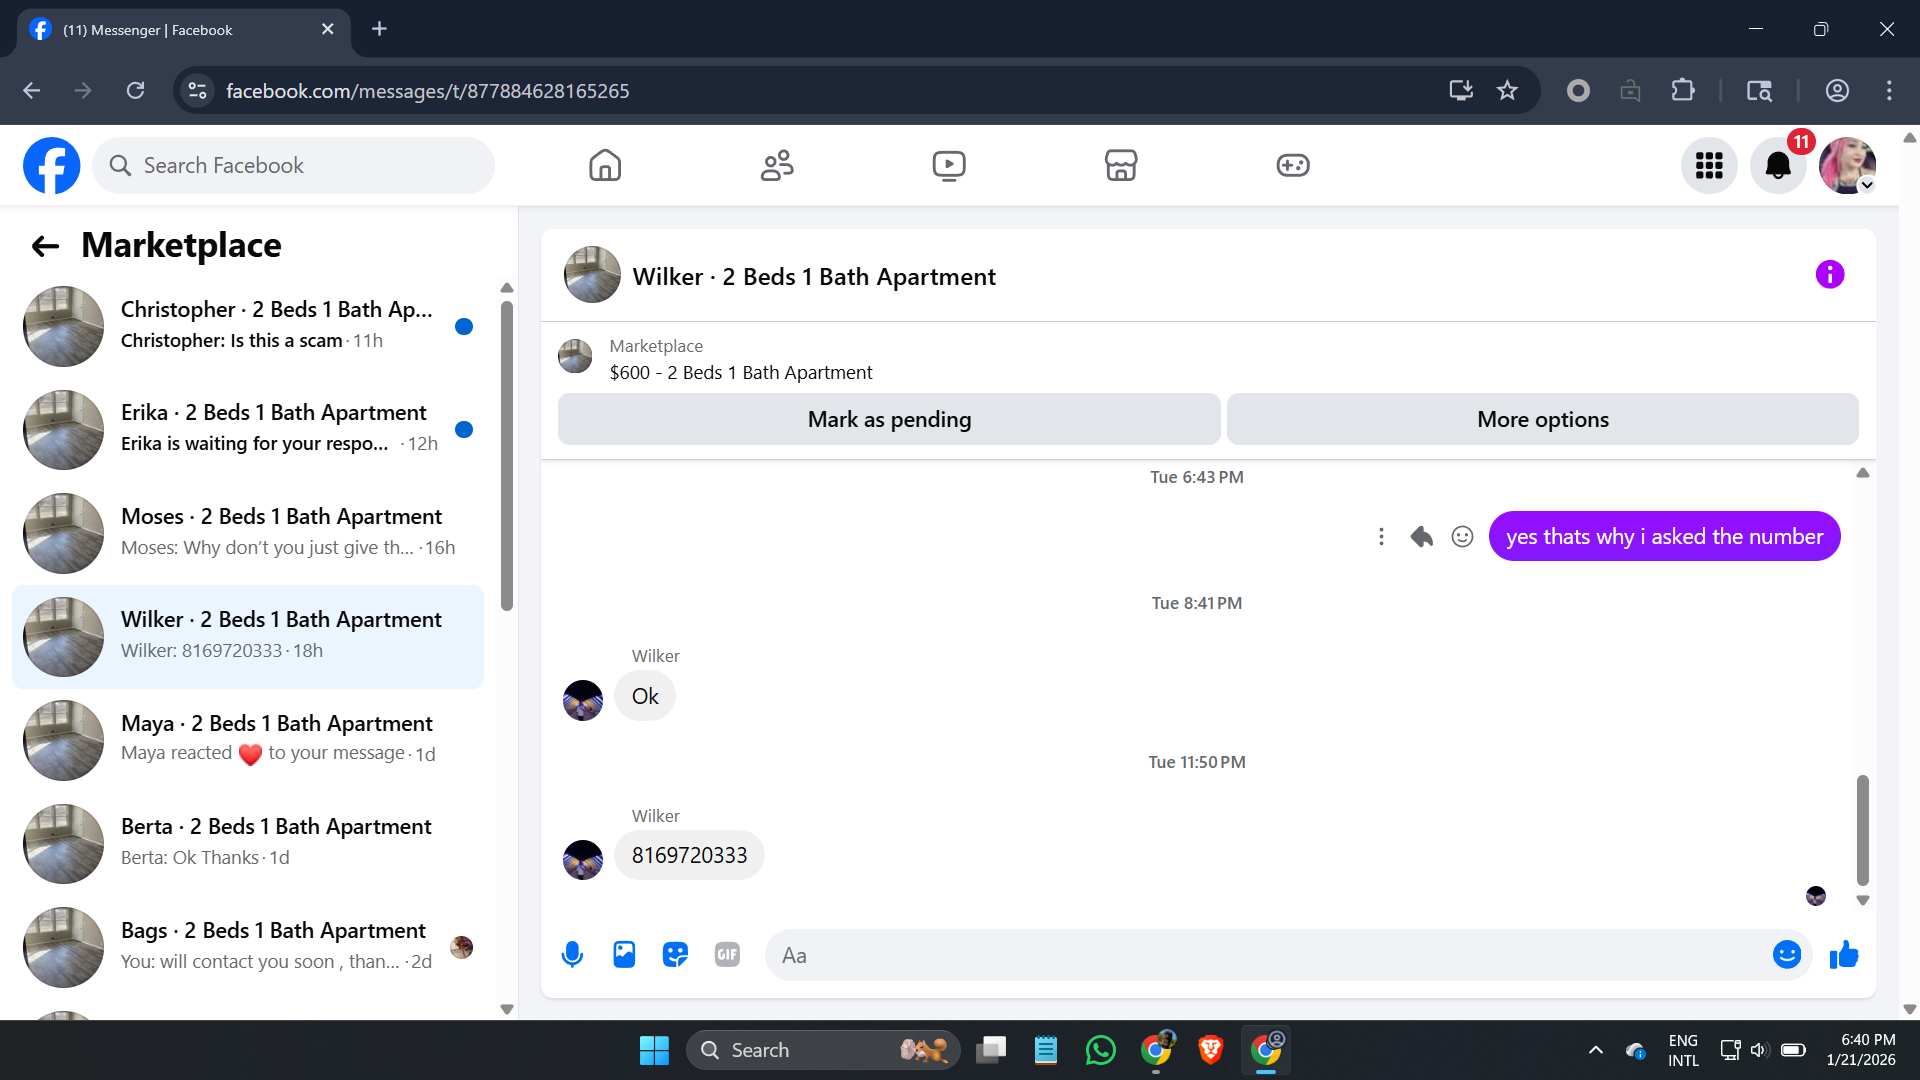Open WhatsApp from the Windows taskbar
This screenshot has width=1920, height=1080.
1100,1050
